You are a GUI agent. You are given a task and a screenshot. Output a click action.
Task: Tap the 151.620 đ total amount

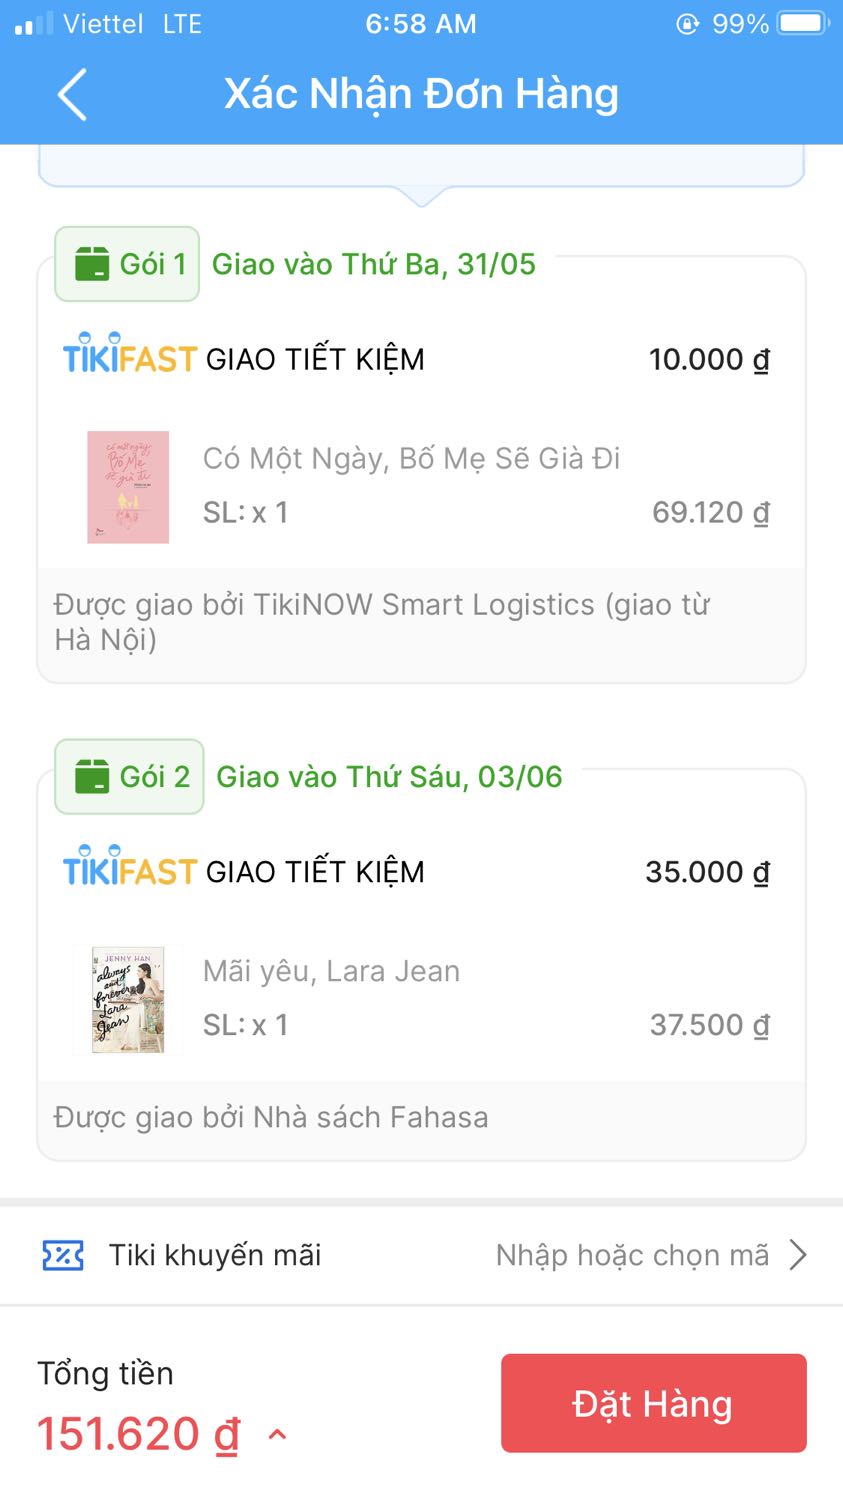(138, 1434)
